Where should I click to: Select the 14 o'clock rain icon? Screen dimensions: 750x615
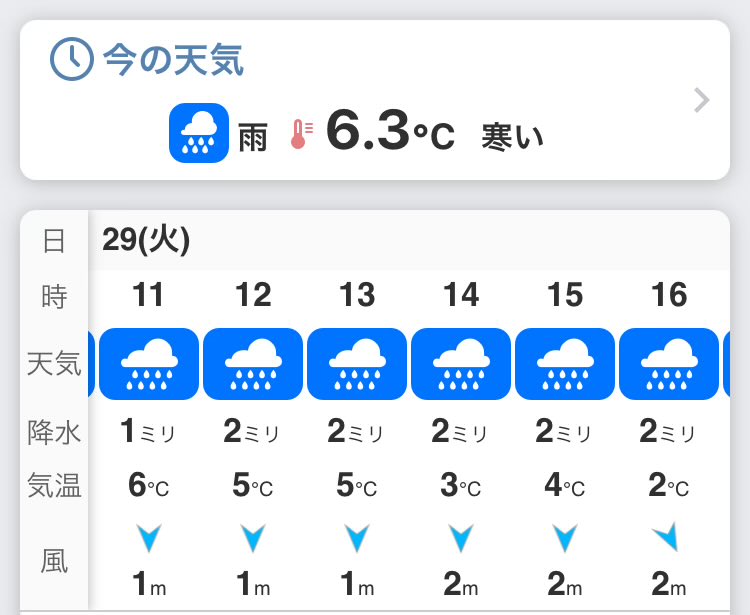[x=461, y=364]
